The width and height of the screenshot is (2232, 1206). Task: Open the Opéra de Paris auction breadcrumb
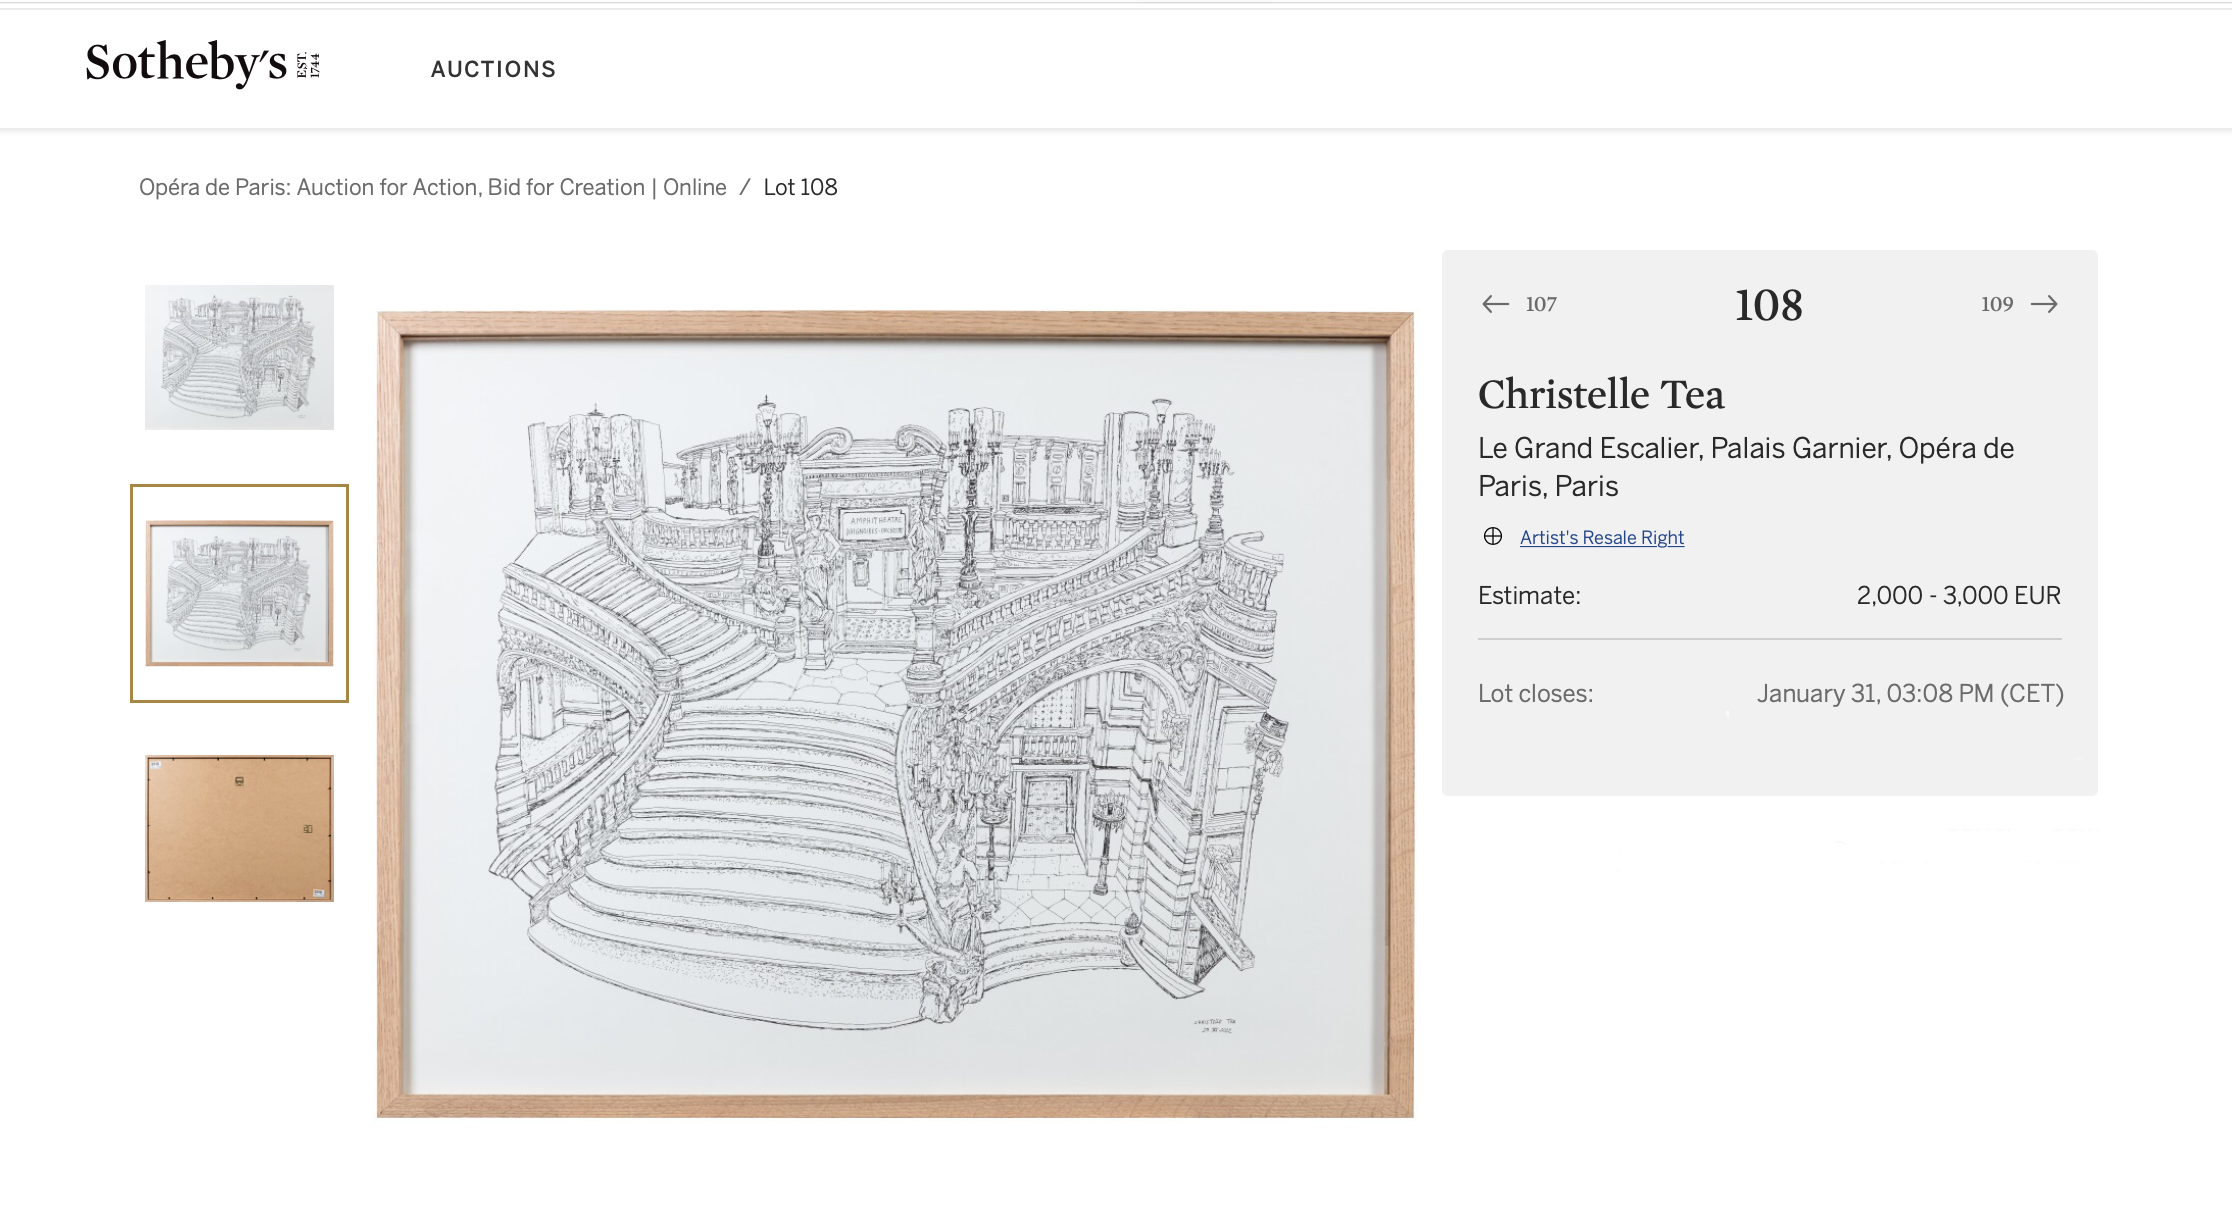[x=432, y=187]
